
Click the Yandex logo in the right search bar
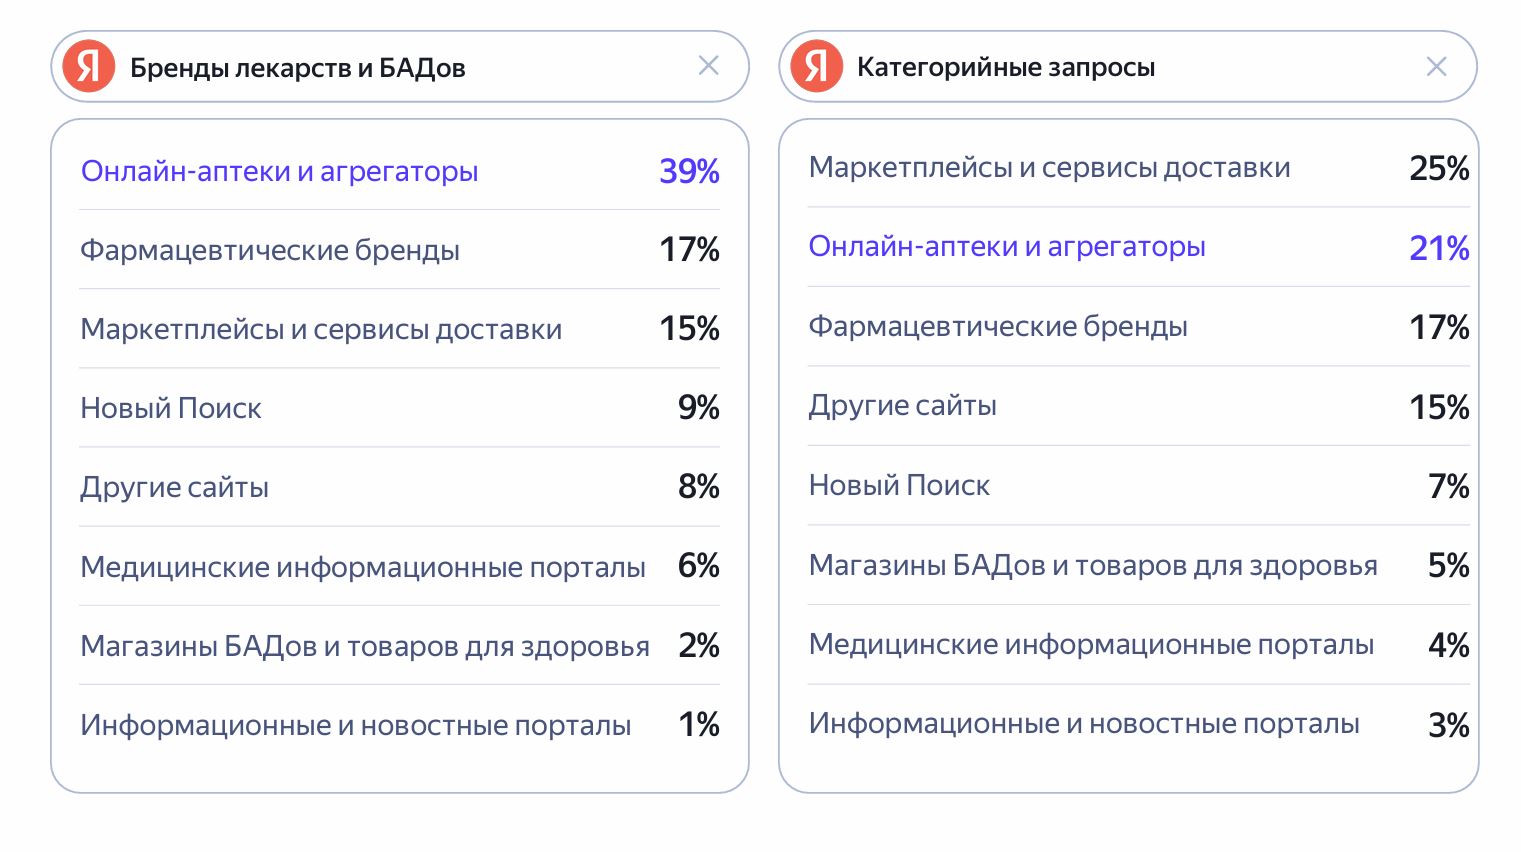coord(816,67)
